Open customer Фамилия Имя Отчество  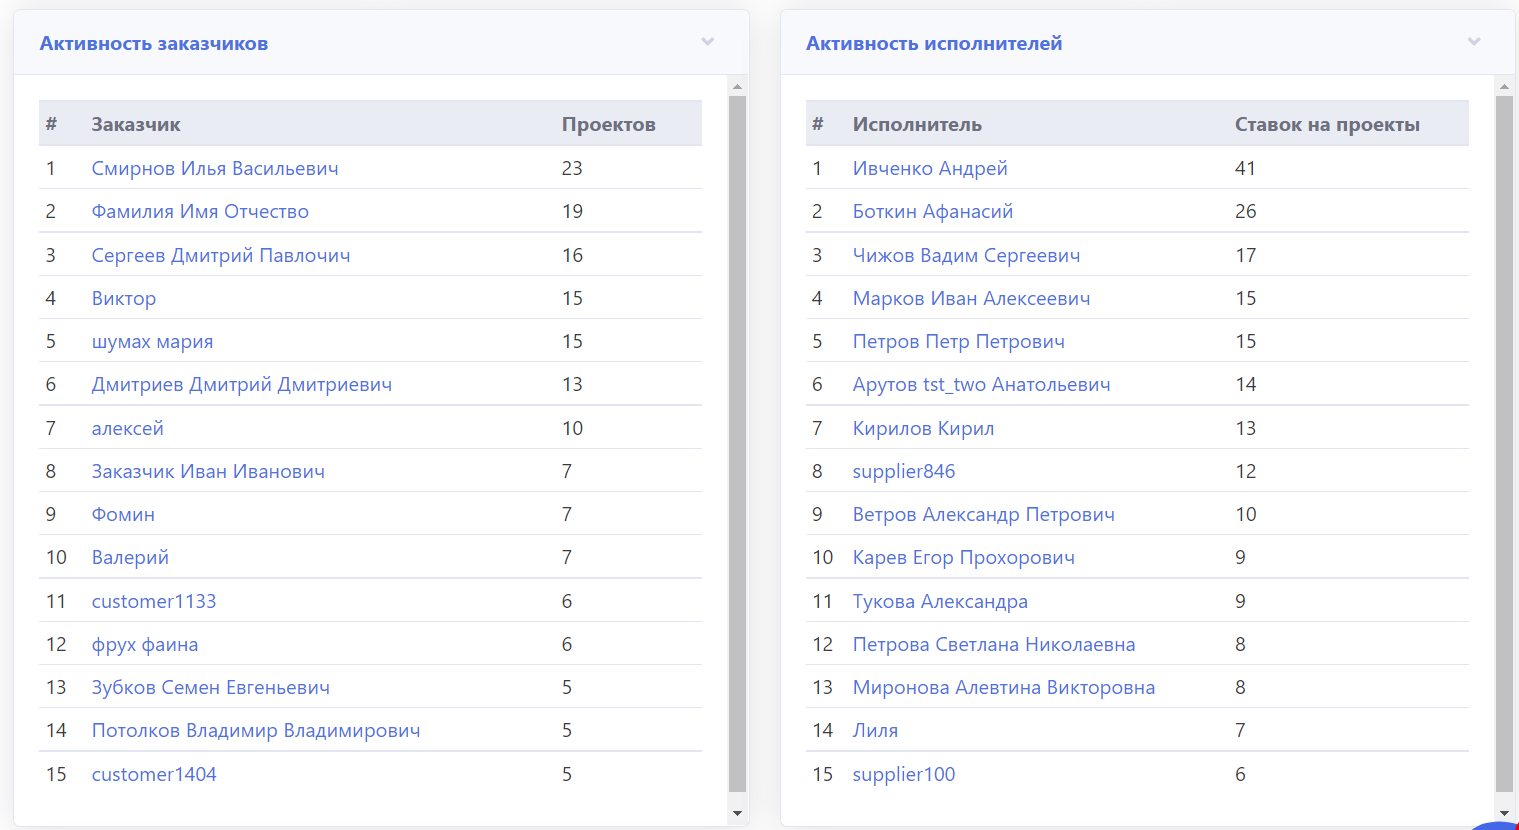pyautogui.click(x=200, y=211)
